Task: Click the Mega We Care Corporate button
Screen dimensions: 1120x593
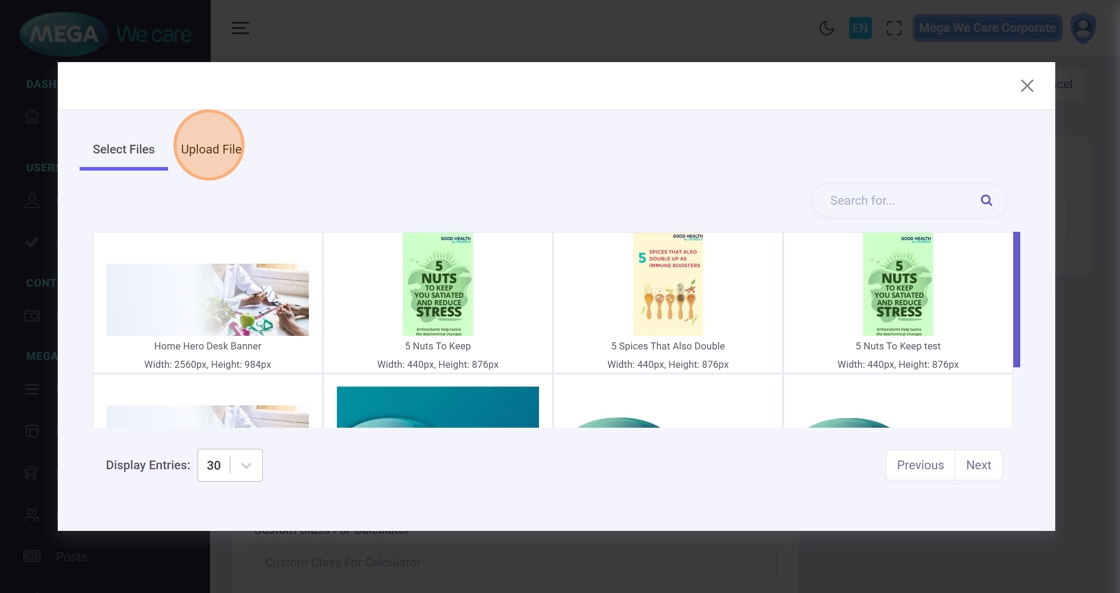Action: 987,28
